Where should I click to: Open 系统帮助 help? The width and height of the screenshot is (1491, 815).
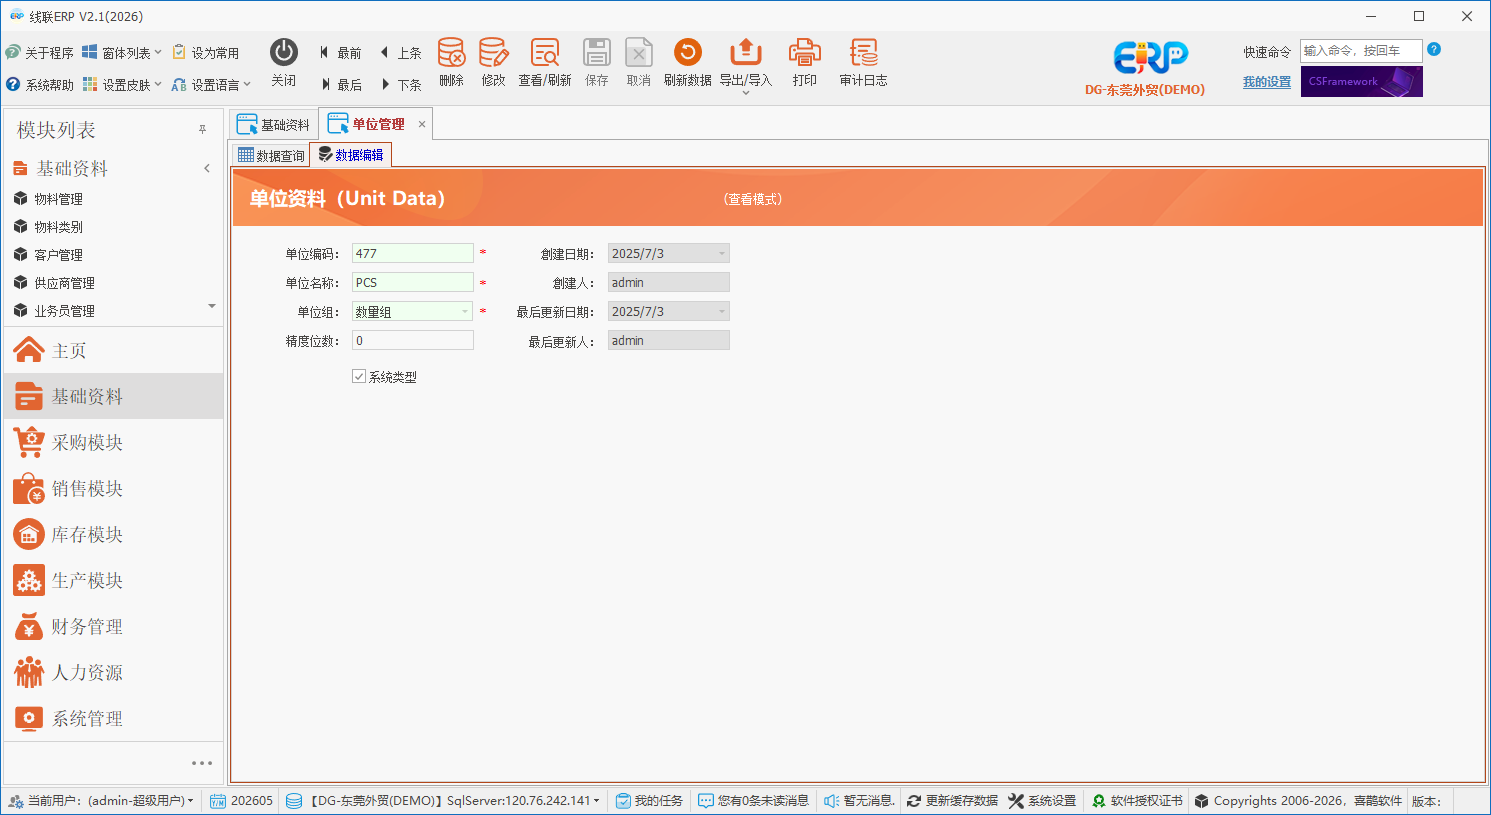[40, 85]
